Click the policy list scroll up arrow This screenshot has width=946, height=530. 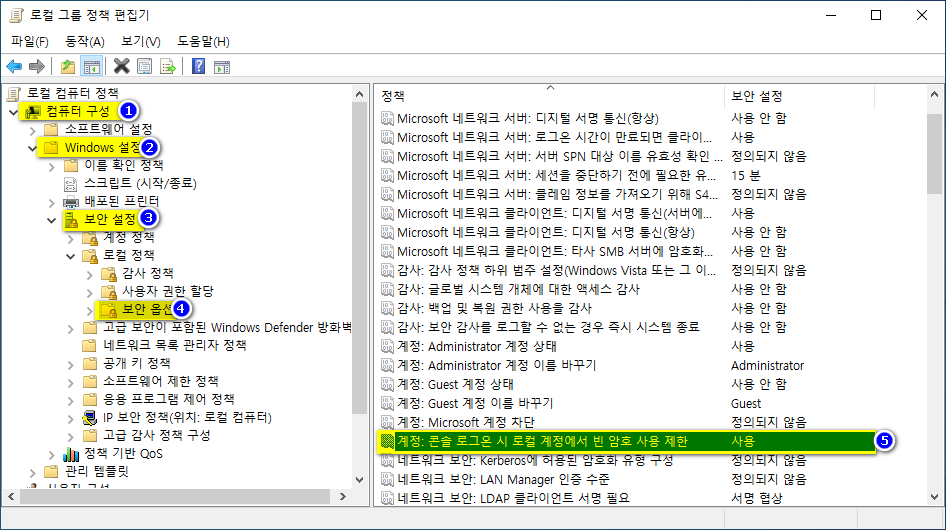(x=935, y=94)
